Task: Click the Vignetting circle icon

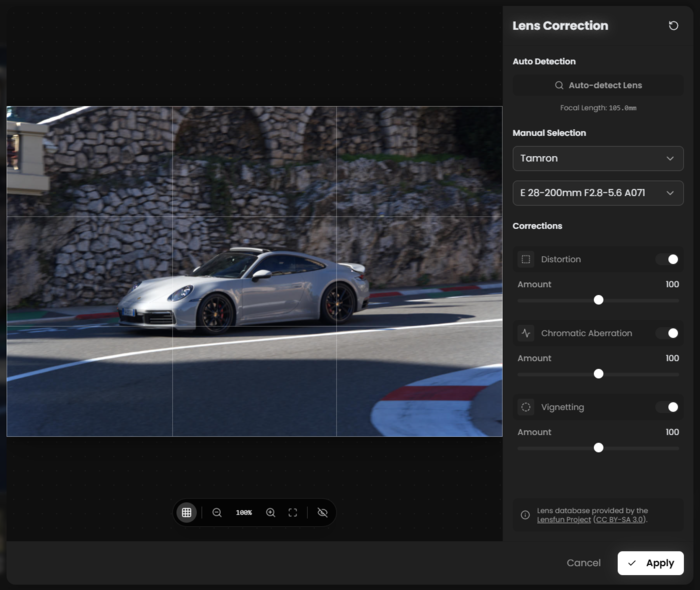Action: tap(526, 407)
